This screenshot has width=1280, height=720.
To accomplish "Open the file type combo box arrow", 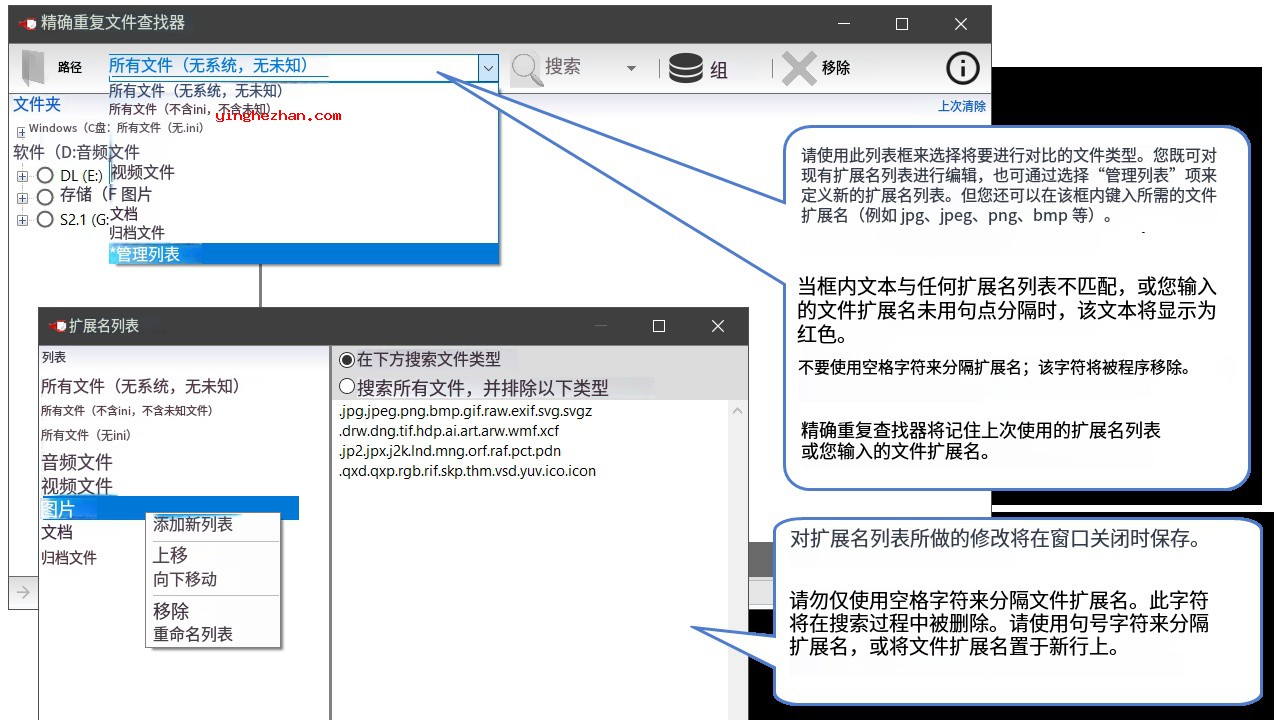I will 488,68.
